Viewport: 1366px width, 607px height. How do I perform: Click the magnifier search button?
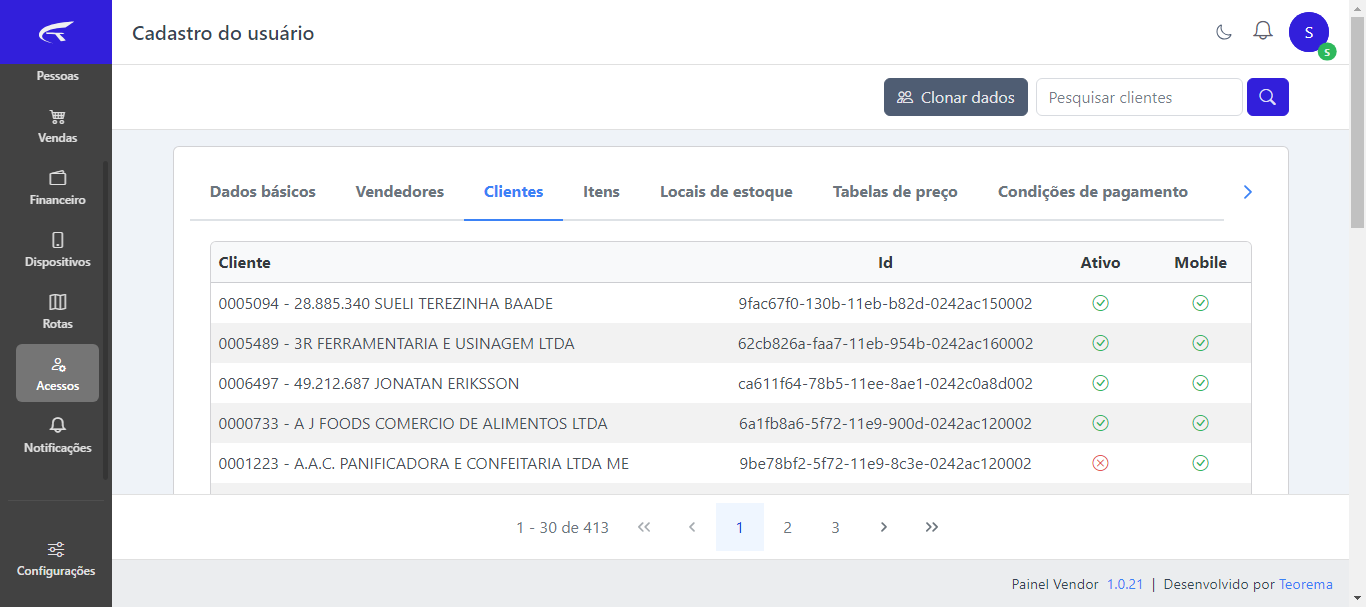[1268, 97]
